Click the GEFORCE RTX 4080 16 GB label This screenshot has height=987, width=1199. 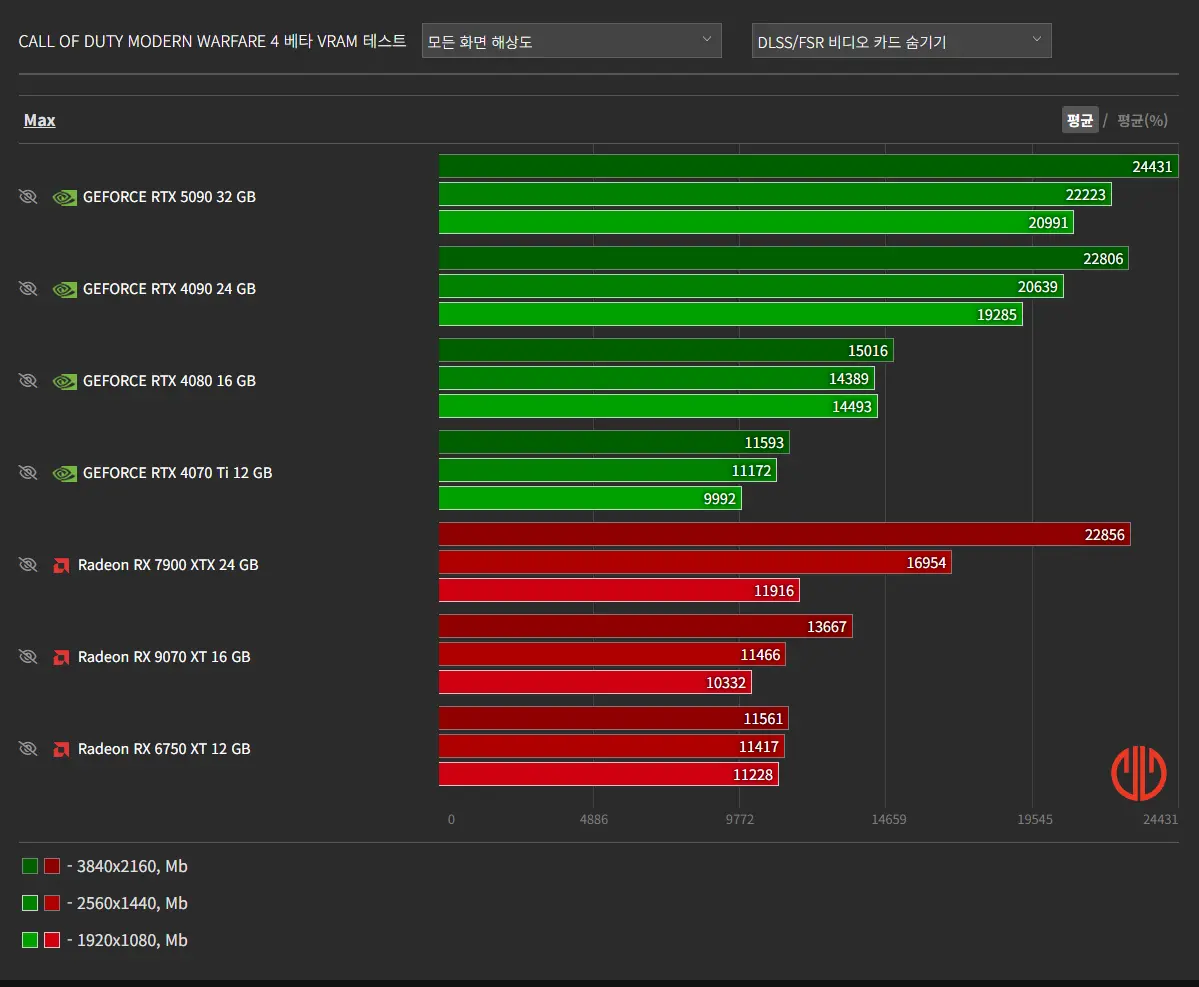click(x=169, y=380)
